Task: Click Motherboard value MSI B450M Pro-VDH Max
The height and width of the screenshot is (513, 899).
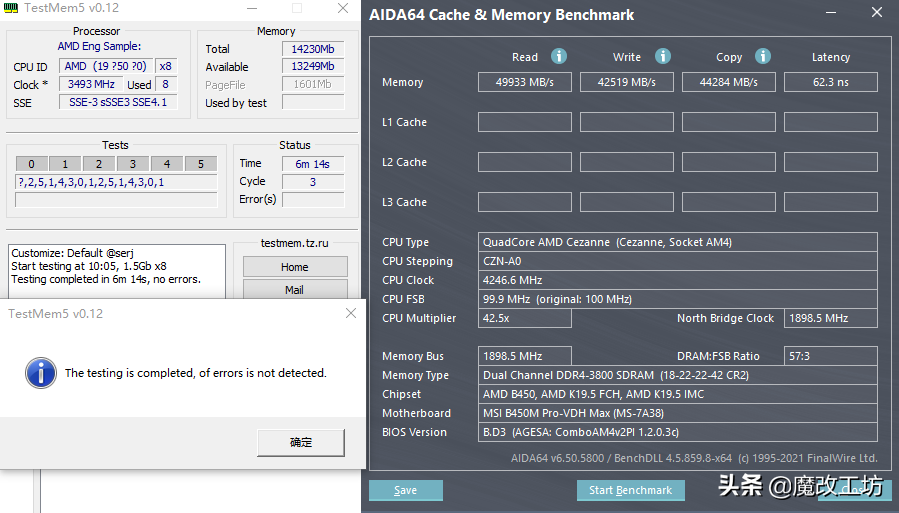Action: (x=678, y=413)
